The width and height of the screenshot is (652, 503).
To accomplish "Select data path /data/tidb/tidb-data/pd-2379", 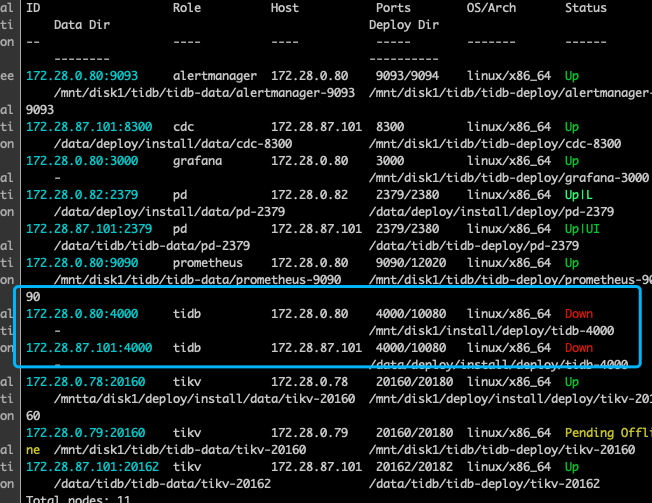I will (x=152, y=247).
